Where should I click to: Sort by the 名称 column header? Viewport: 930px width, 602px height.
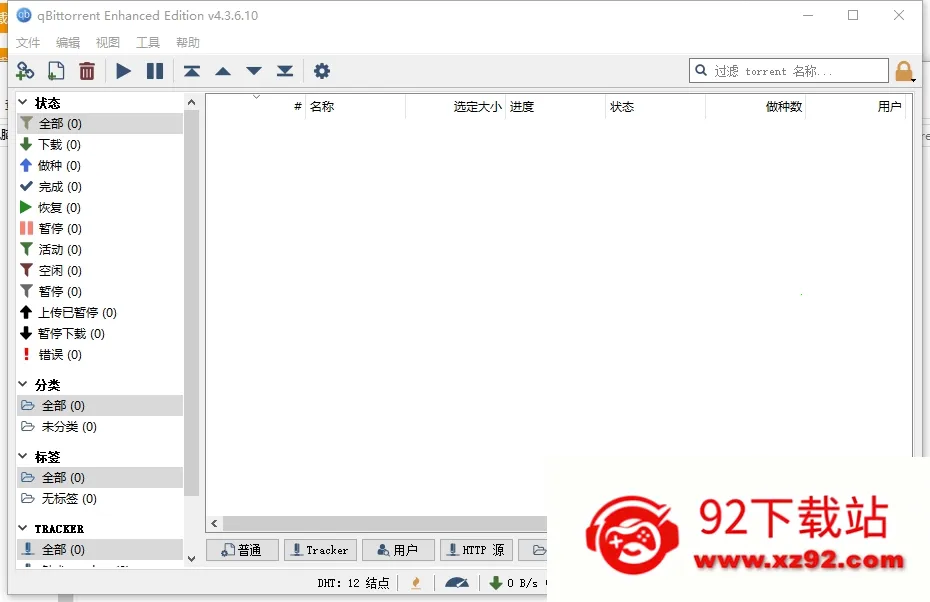point(355,107)
